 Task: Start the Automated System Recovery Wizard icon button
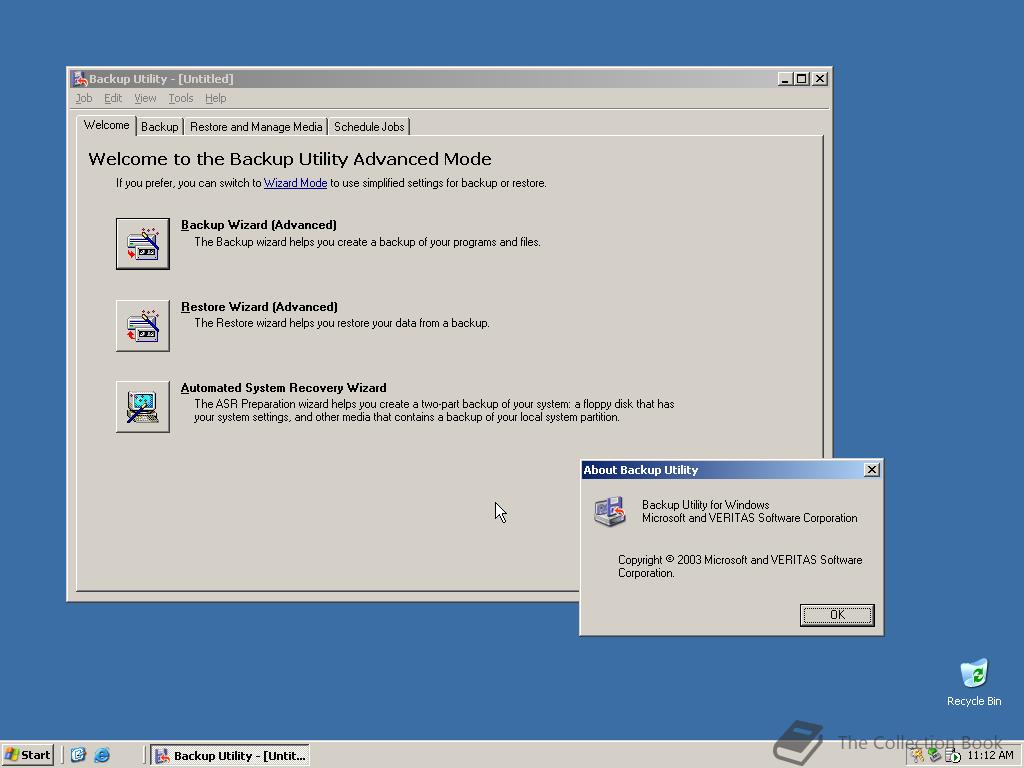point(142,407)
